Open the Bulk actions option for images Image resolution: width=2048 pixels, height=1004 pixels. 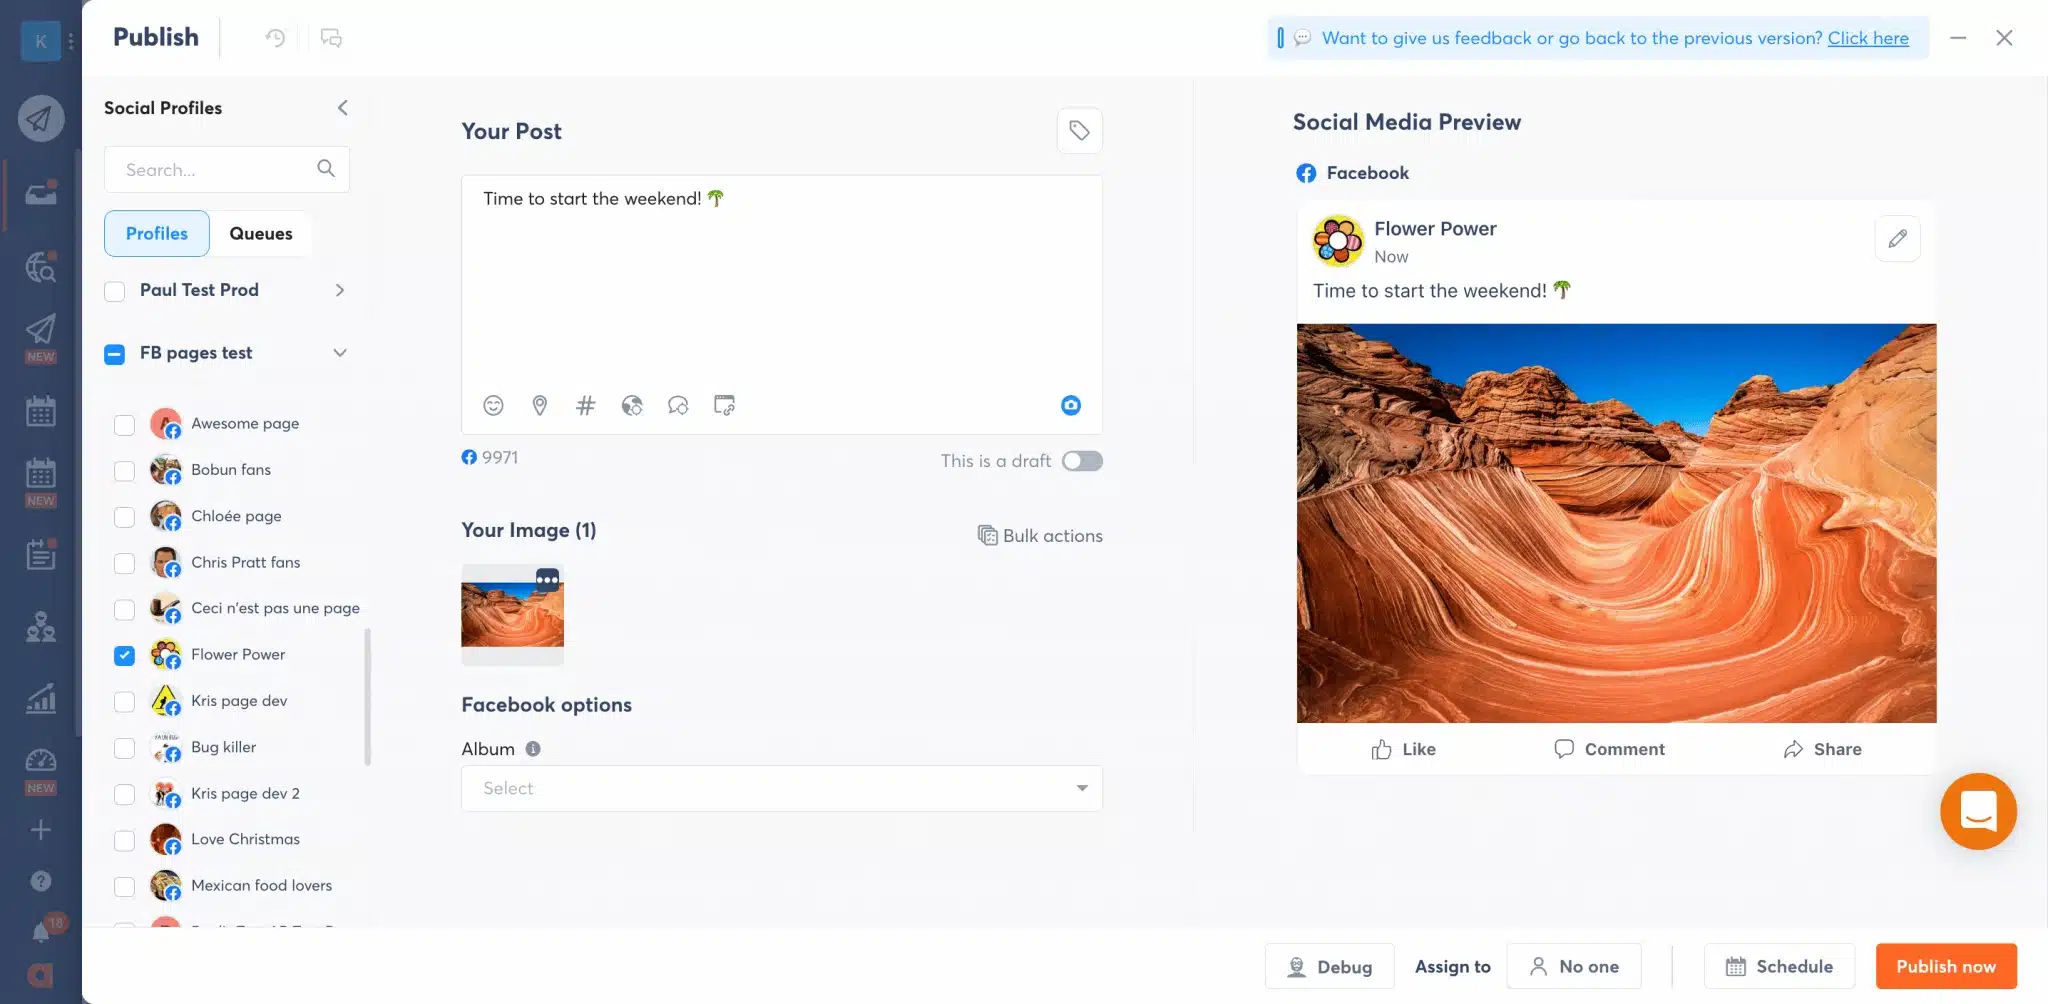tap(1040, 535)
